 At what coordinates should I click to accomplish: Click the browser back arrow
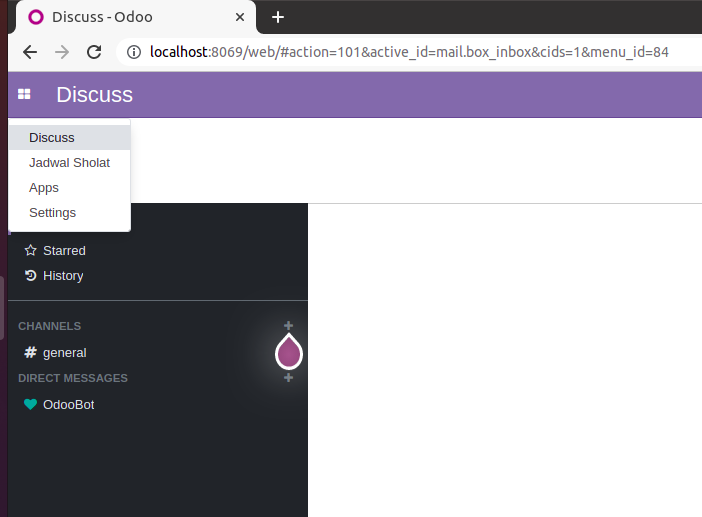(x=30, y=52)
